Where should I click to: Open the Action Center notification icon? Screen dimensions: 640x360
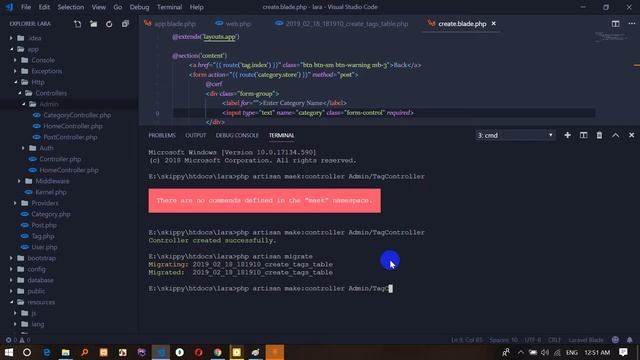[x=623, y=352]
